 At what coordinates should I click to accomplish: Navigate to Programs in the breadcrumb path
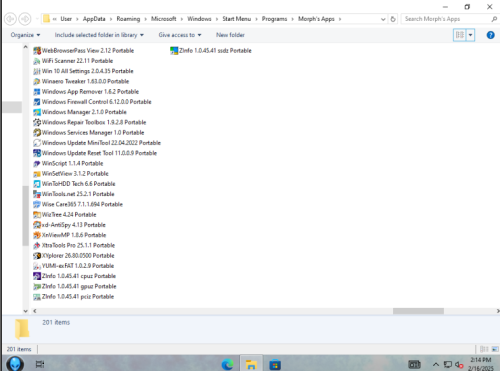point(274,19)
